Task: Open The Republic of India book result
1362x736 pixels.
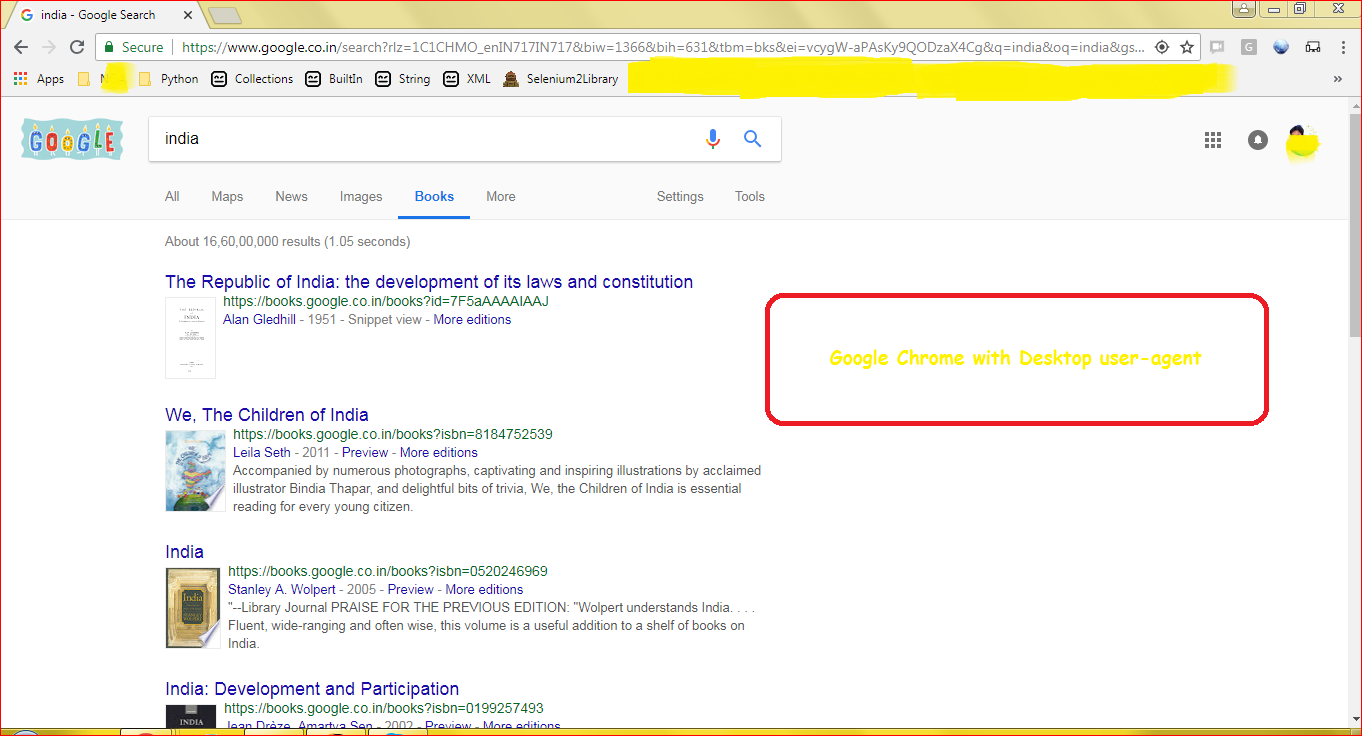Action: [x=429, y=282]
